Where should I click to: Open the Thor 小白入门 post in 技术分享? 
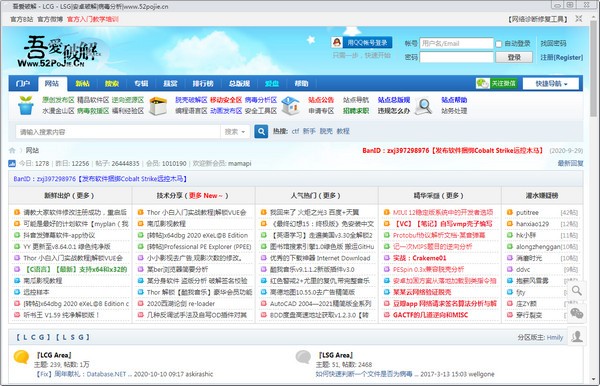coord(196,212)
